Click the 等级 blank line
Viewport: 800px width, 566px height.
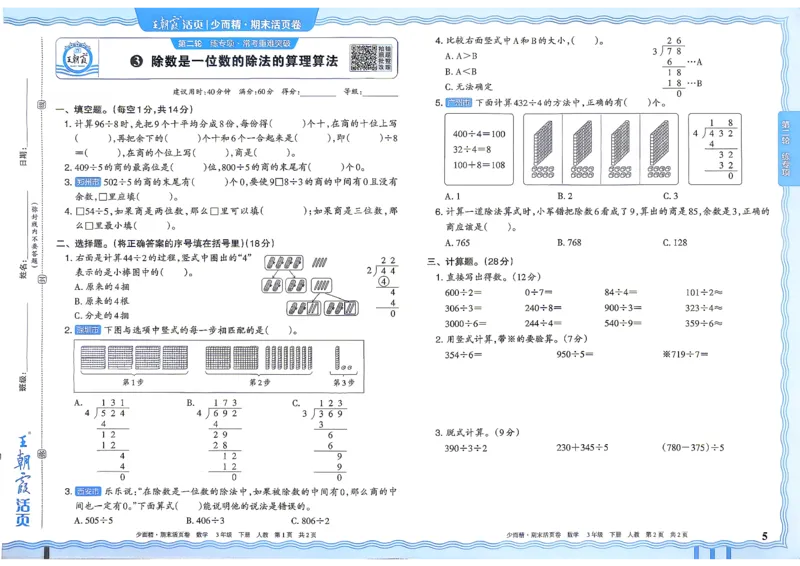point(380,93)
